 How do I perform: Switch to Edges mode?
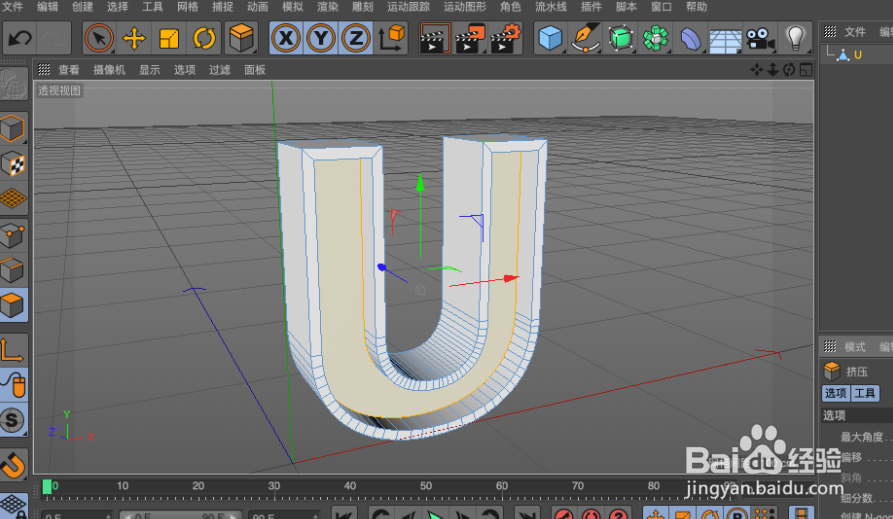[x=13, y=270]
